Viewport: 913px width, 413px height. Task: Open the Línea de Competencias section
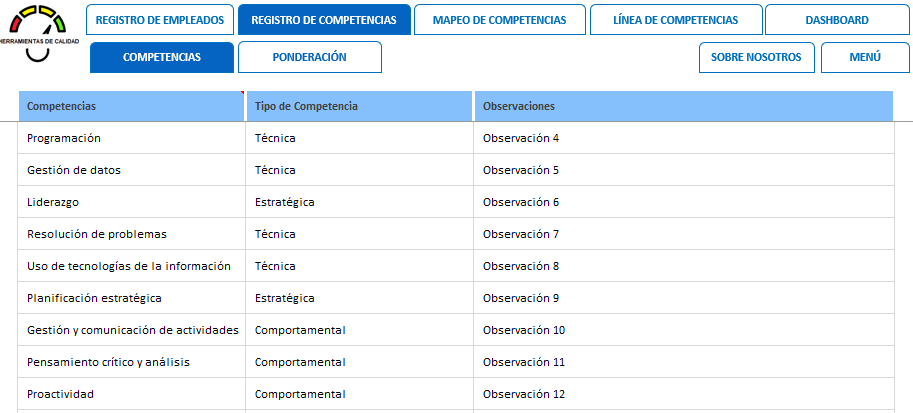coord(676,20)
